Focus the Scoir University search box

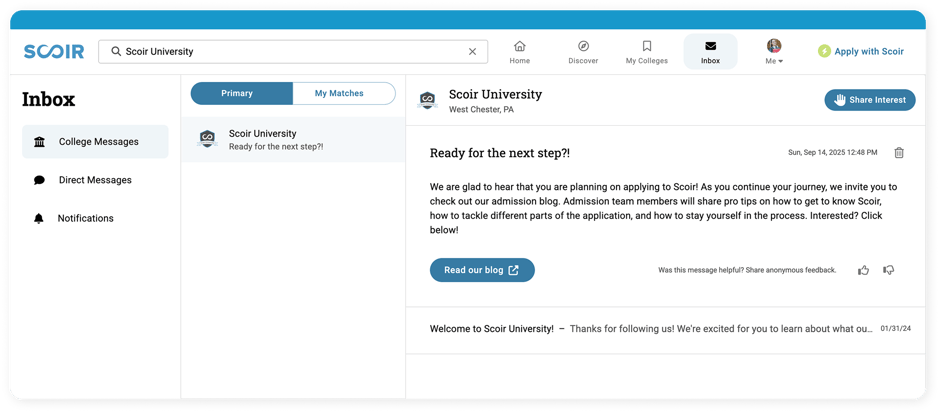293,52
